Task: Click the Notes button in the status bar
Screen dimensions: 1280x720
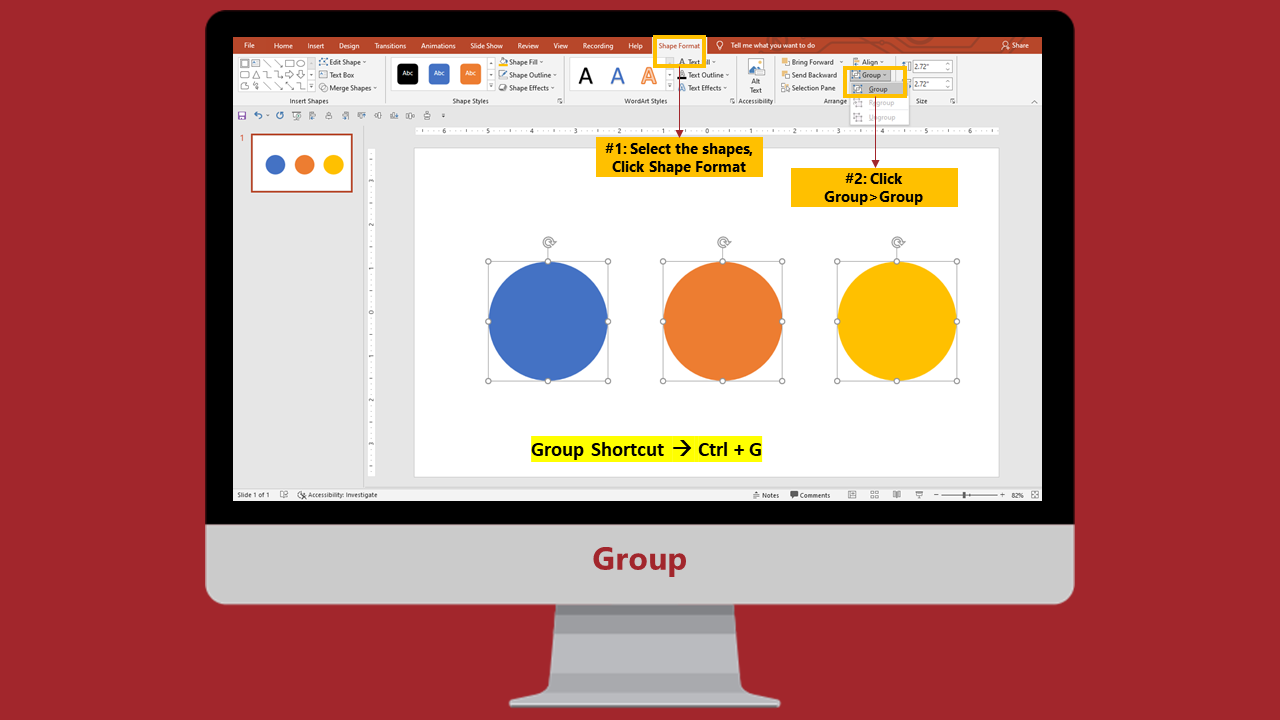Action: pyautogui.click(x=766, y=495)
